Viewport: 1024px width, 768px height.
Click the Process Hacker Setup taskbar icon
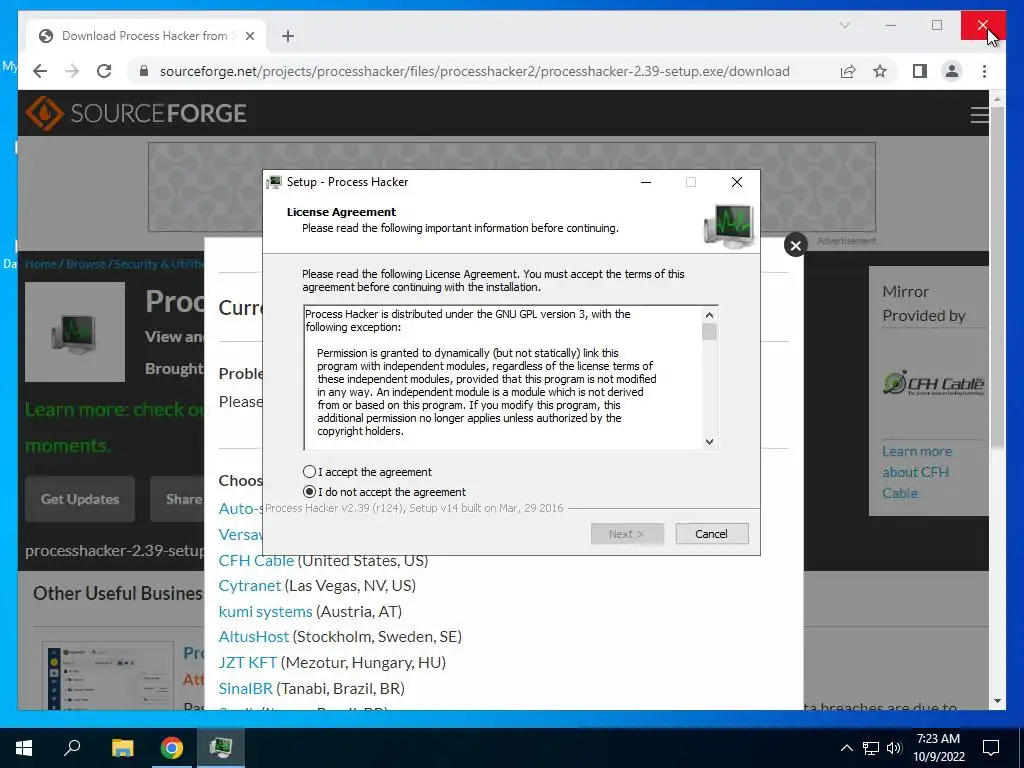click(221, 748)
